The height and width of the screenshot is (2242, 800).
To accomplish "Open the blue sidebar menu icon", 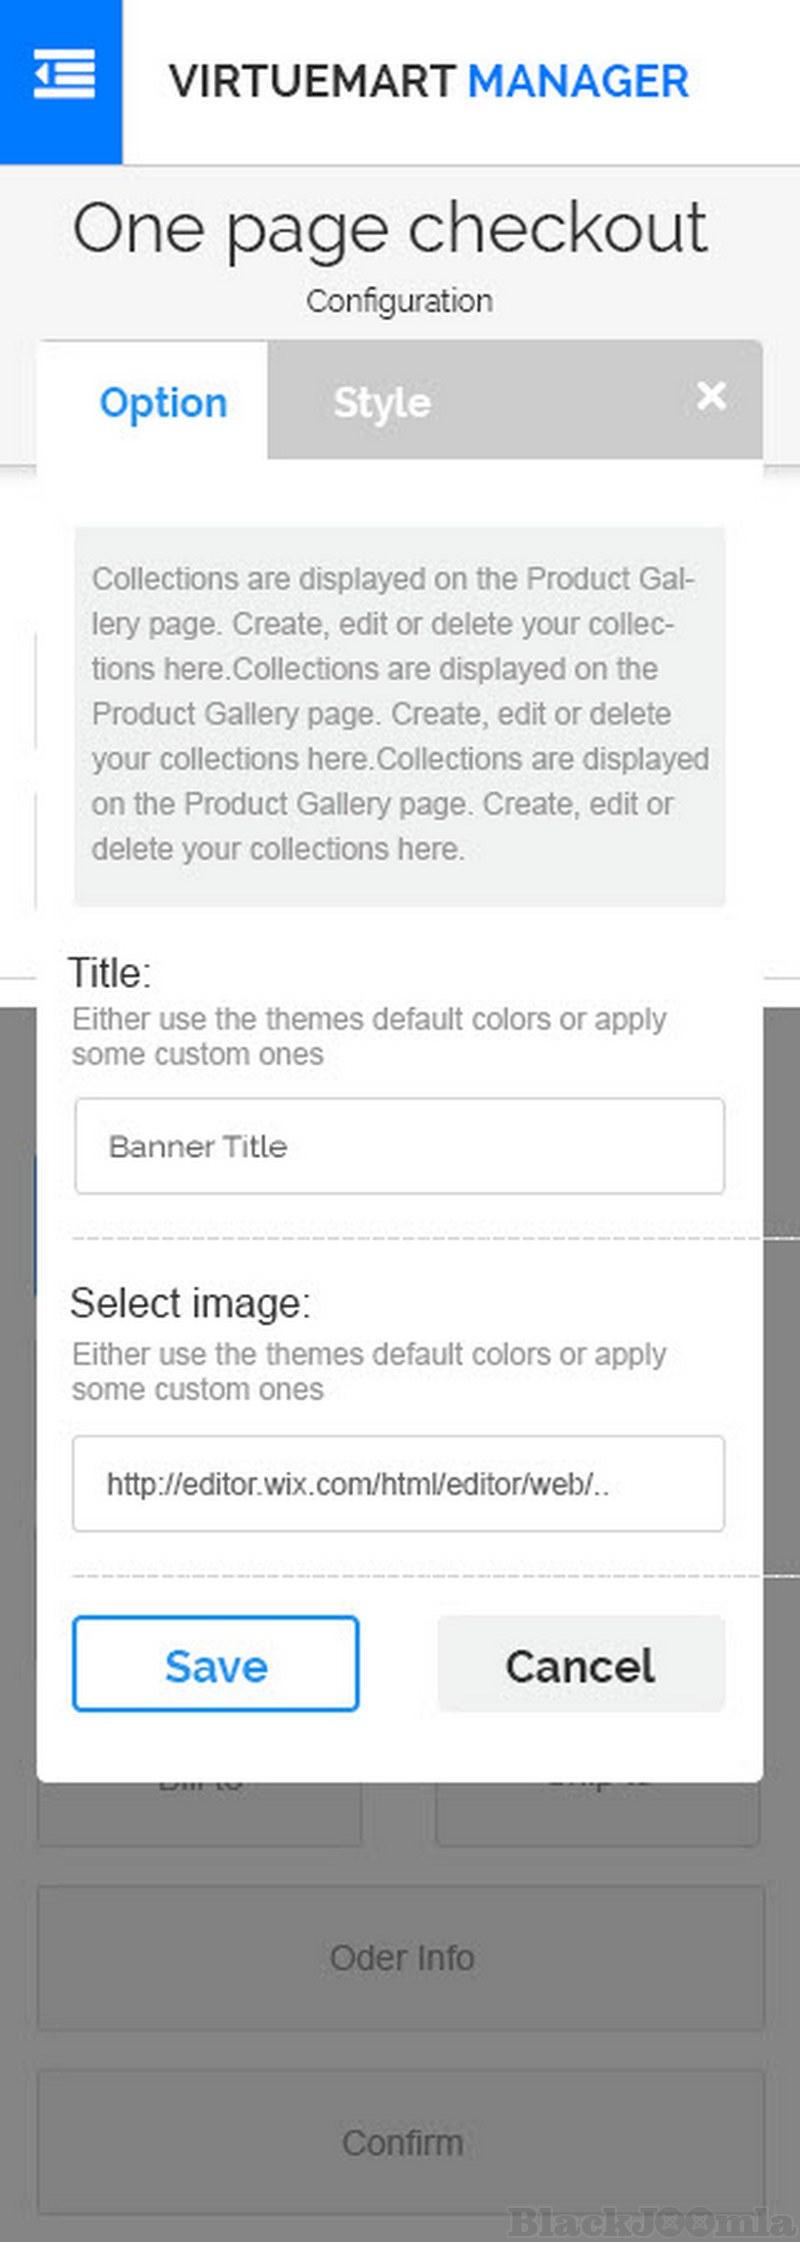I will 62,77.
